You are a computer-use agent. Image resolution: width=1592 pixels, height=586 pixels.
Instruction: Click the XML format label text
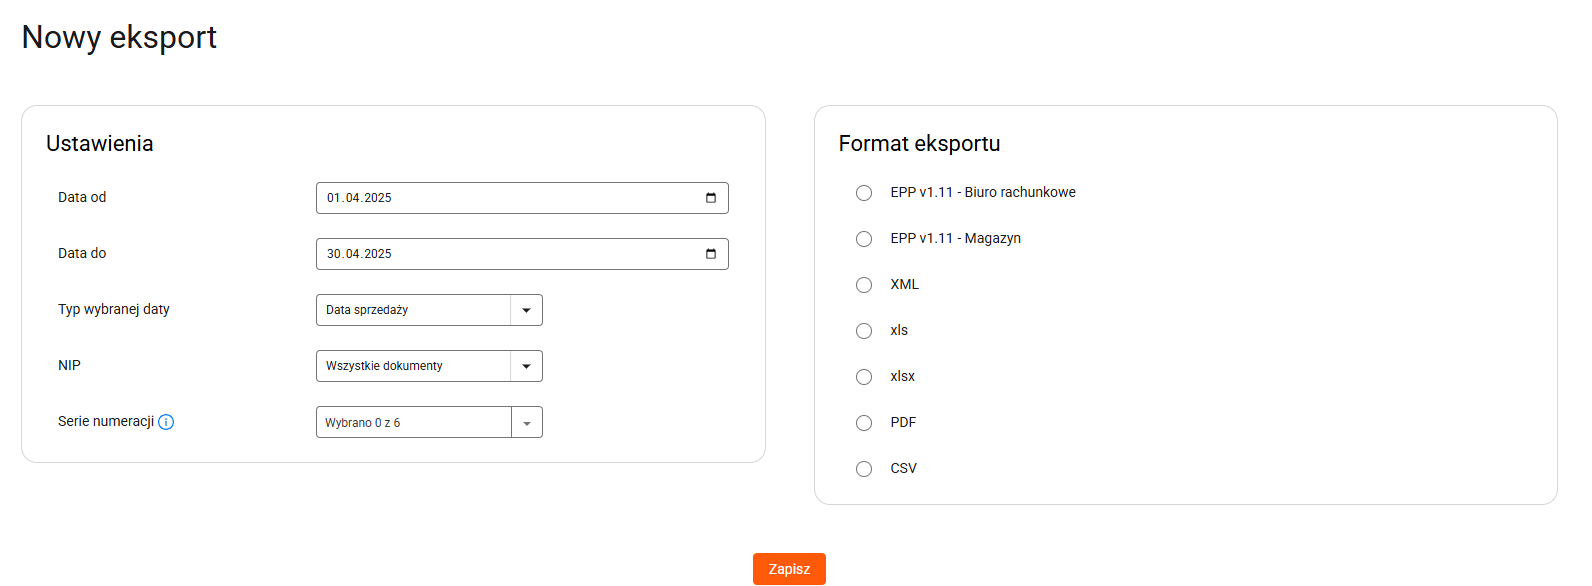(905, 285)
